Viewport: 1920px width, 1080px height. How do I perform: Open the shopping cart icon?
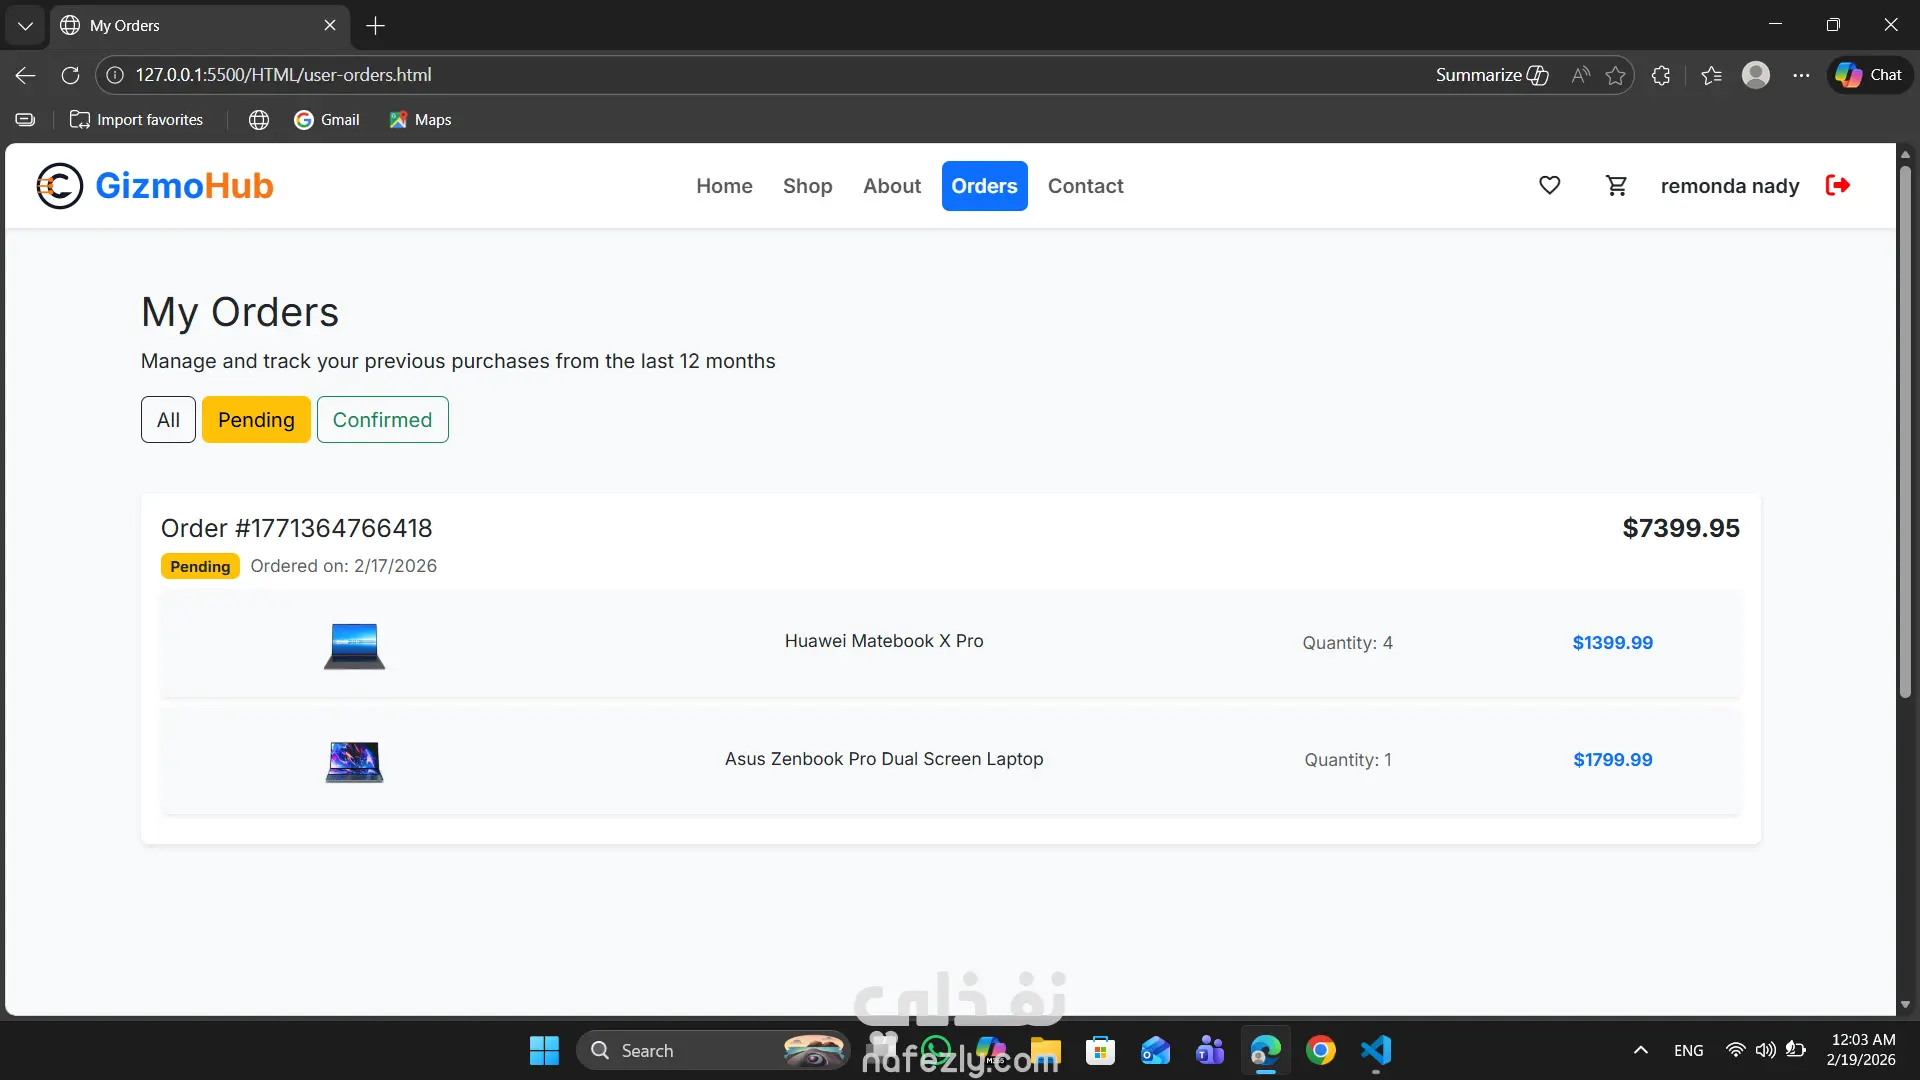pyautogui.click(x=1616, y=185)
